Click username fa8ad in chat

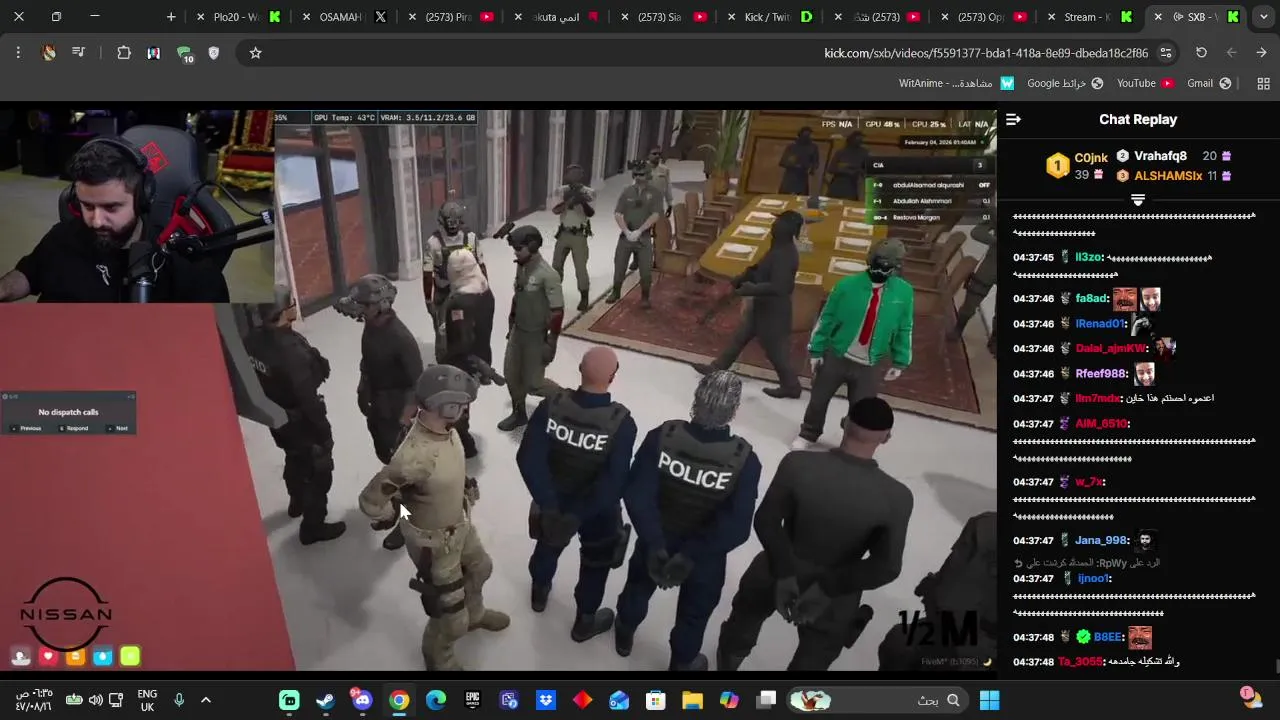(x=1091, y=298)
